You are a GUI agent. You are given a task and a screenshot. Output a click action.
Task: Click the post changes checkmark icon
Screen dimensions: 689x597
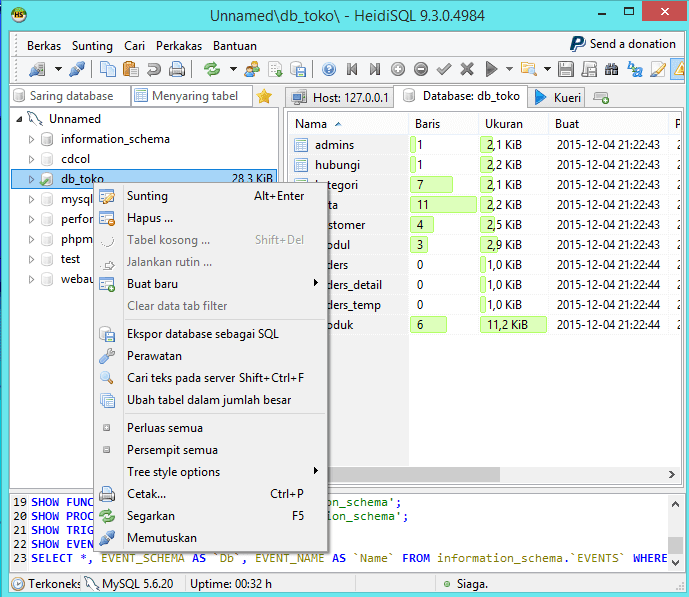(444, 69)
